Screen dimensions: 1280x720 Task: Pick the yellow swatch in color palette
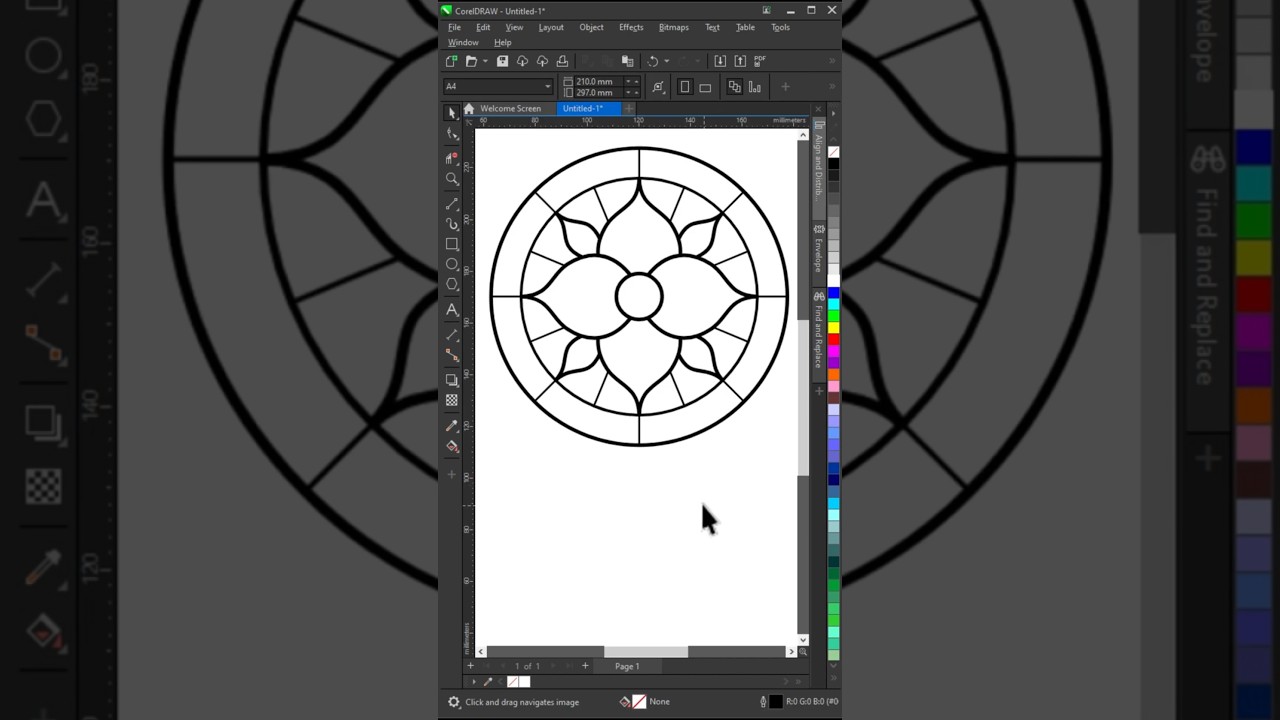pyautogui.click(x=833, y=328)
